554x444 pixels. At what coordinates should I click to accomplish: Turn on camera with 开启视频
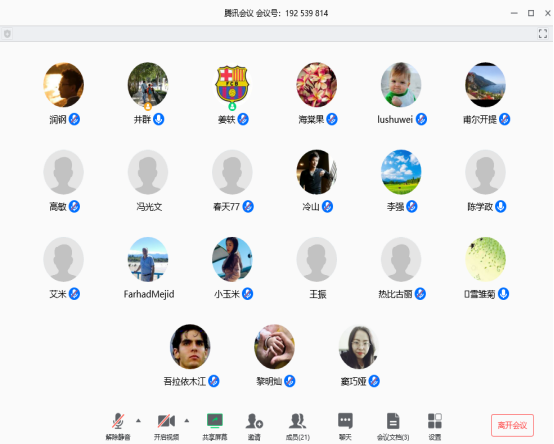166,427
